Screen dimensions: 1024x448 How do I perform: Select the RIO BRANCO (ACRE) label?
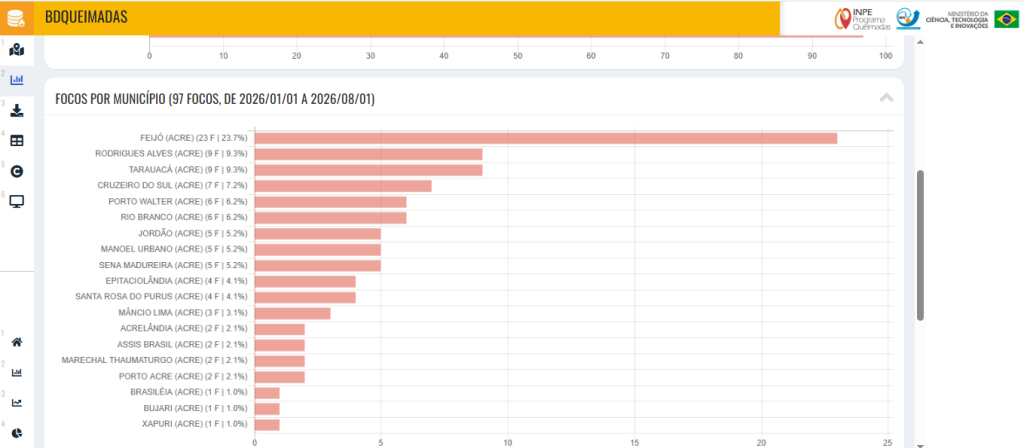[x=185, y=217]
